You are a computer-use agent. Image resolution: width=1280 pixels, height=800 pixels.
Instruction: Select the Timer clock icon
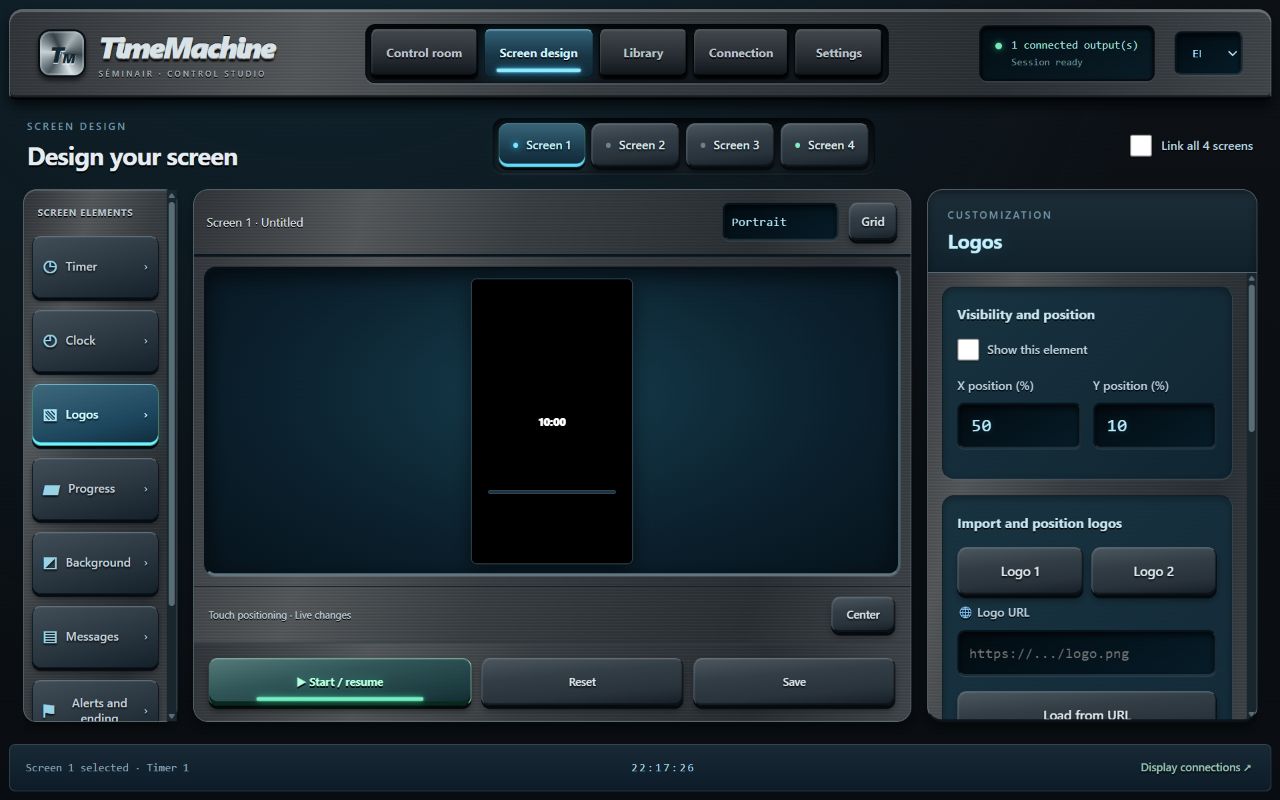click(50, 267)
